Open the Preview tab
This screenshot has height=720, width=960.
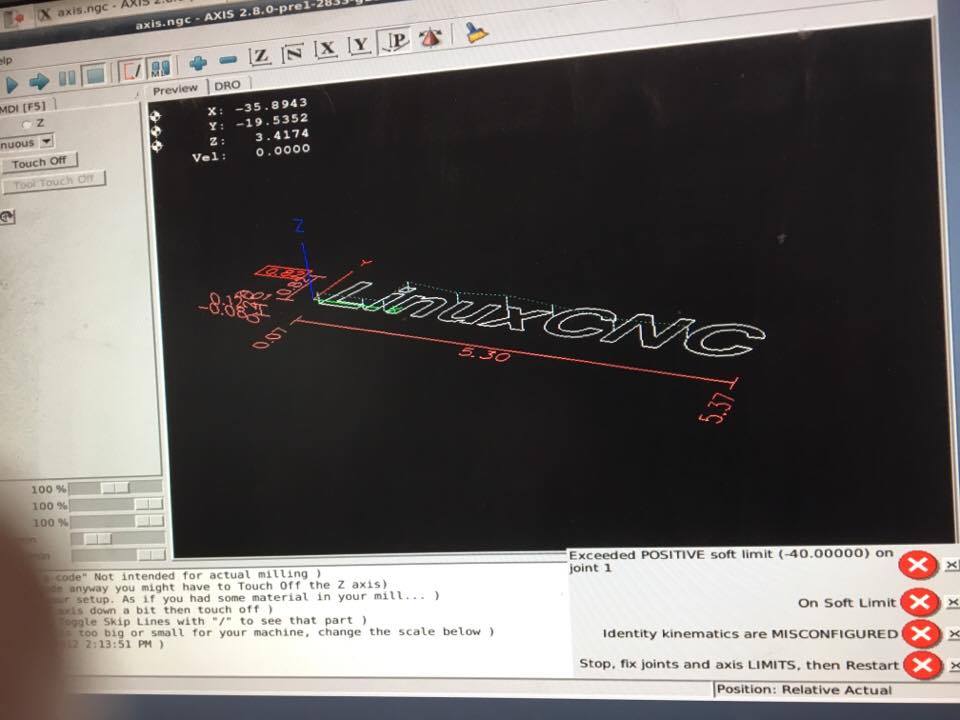[x=176, y=90]
